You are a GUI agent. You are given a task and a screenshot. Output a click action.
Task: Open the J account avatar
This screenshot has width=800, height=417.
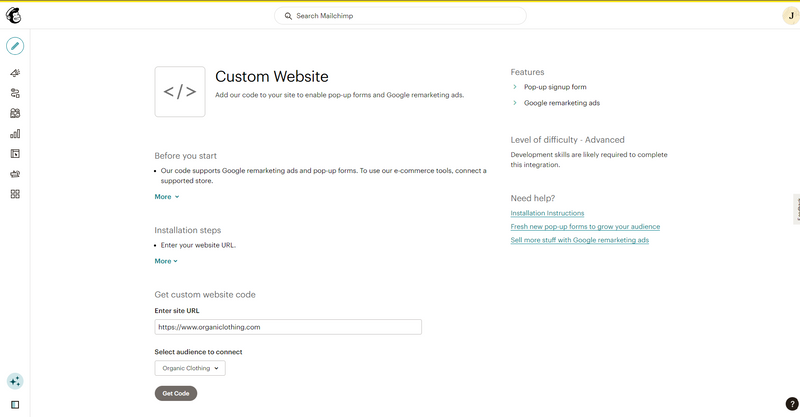click(791, 16)
